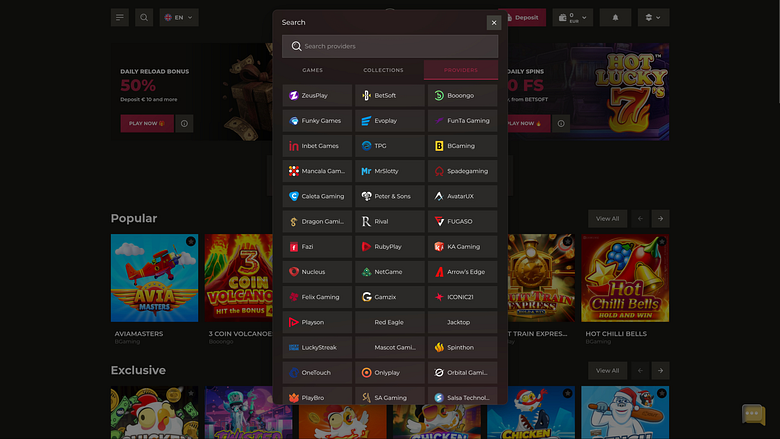This screenshot has width=780, height=439.
Task: Select the ZeusPlay provider
Action: [317, 95]
